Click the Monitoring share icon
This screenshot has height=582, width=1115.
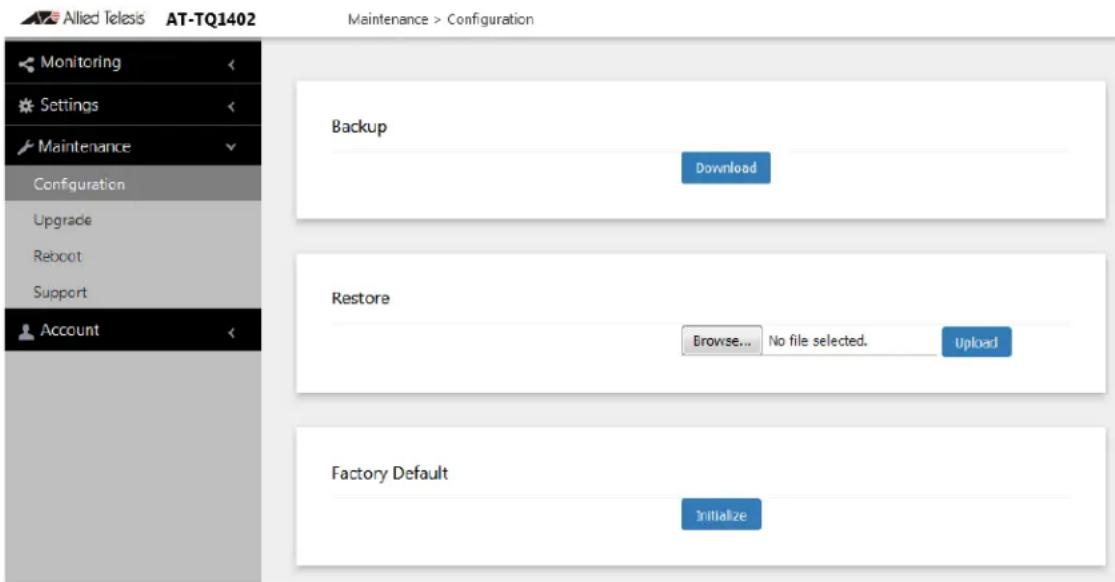(26, 65)
